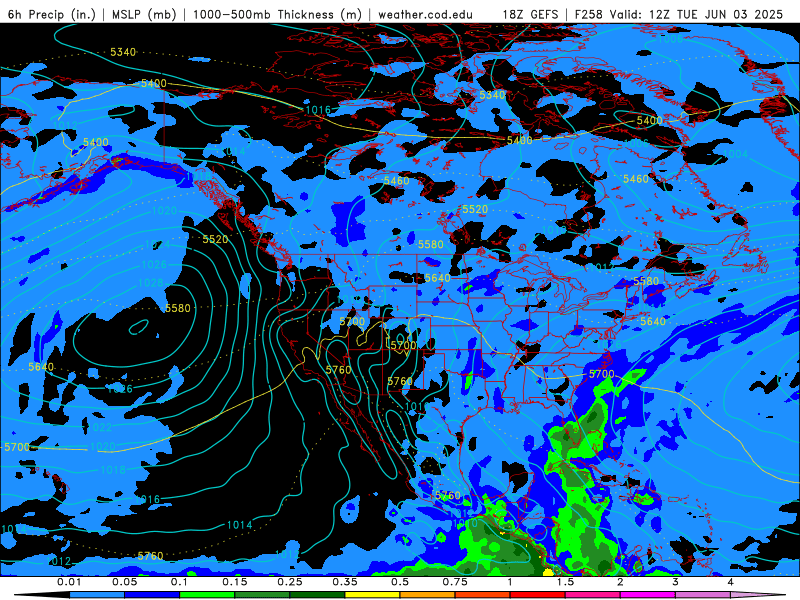The height and width of the screenshot is (600, 800).
Task: Click the red-orange 0.75–1 legend swatch
Action: [x=483, y=595]
